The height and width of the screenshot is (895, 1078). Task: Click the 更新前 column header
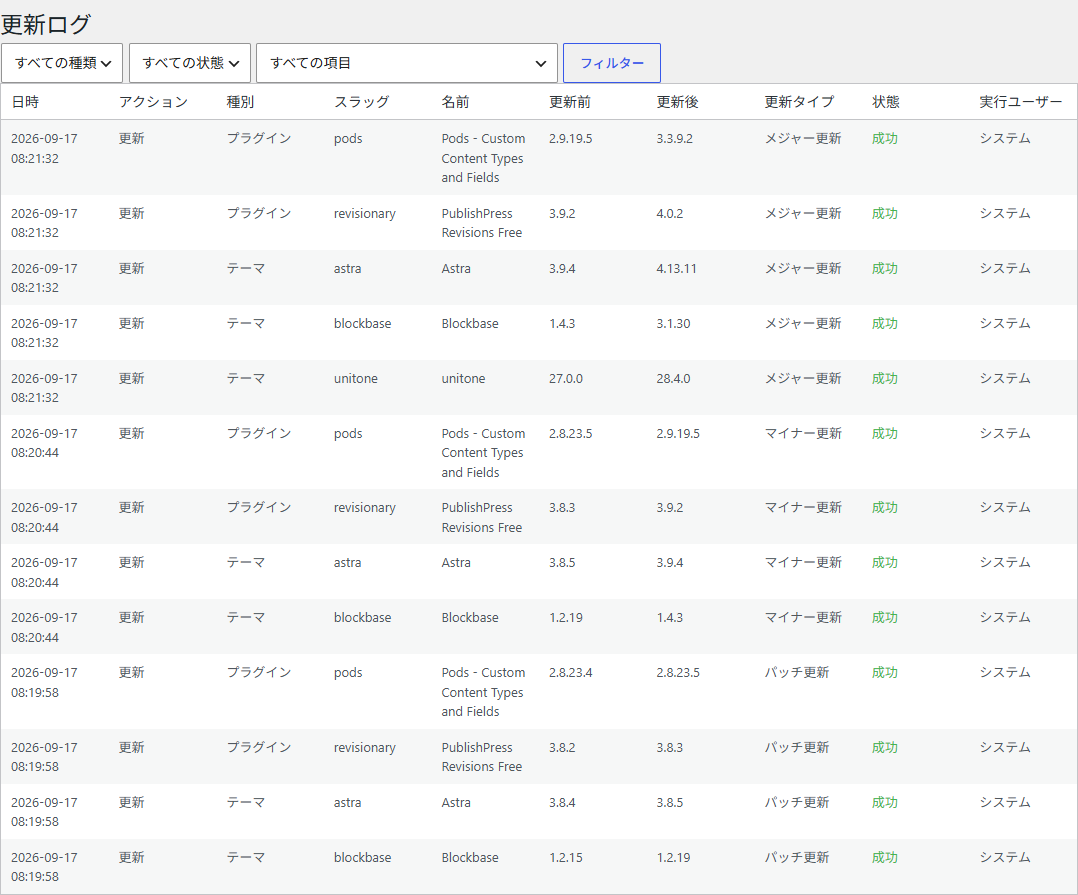pyautogui.click(x=570, y=102)
